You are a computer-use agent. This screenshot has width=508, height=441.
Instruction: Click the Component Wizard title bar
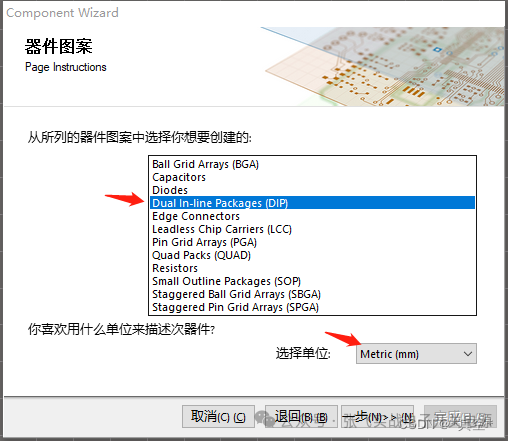coord(254,13)
